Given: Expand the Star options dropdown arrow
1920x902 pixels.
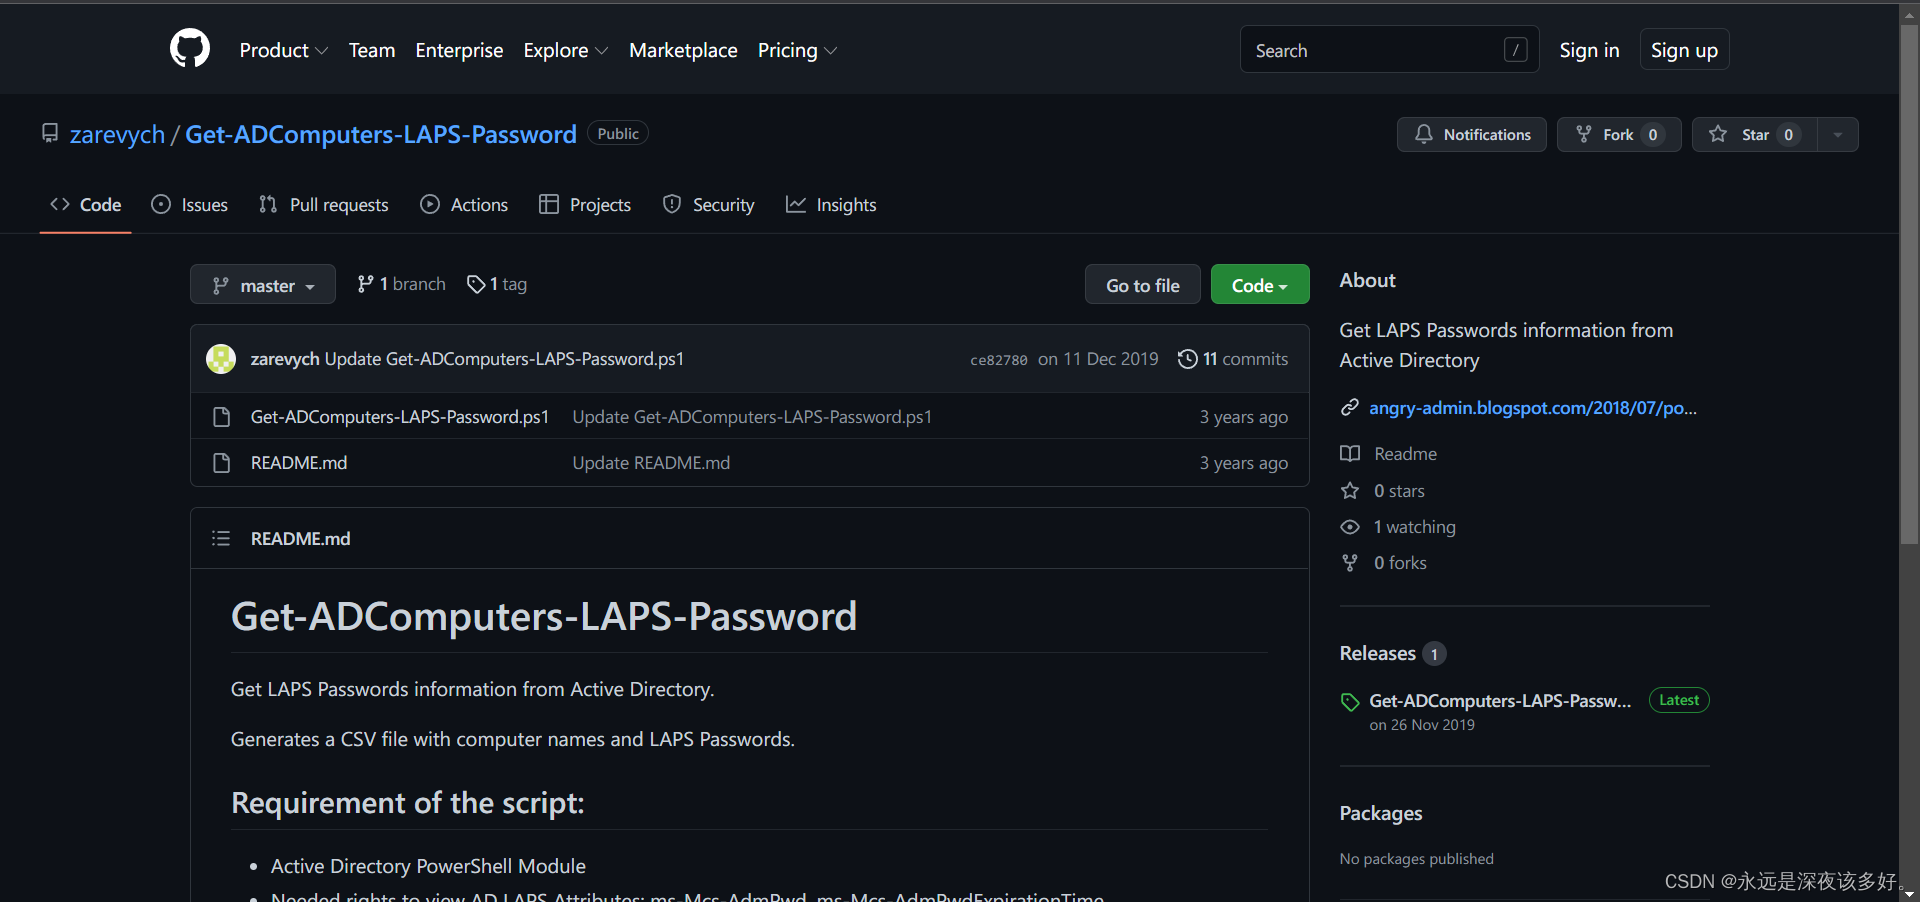Looking at the screenshot, I should pyautogui.click(x=1838, y=134).
